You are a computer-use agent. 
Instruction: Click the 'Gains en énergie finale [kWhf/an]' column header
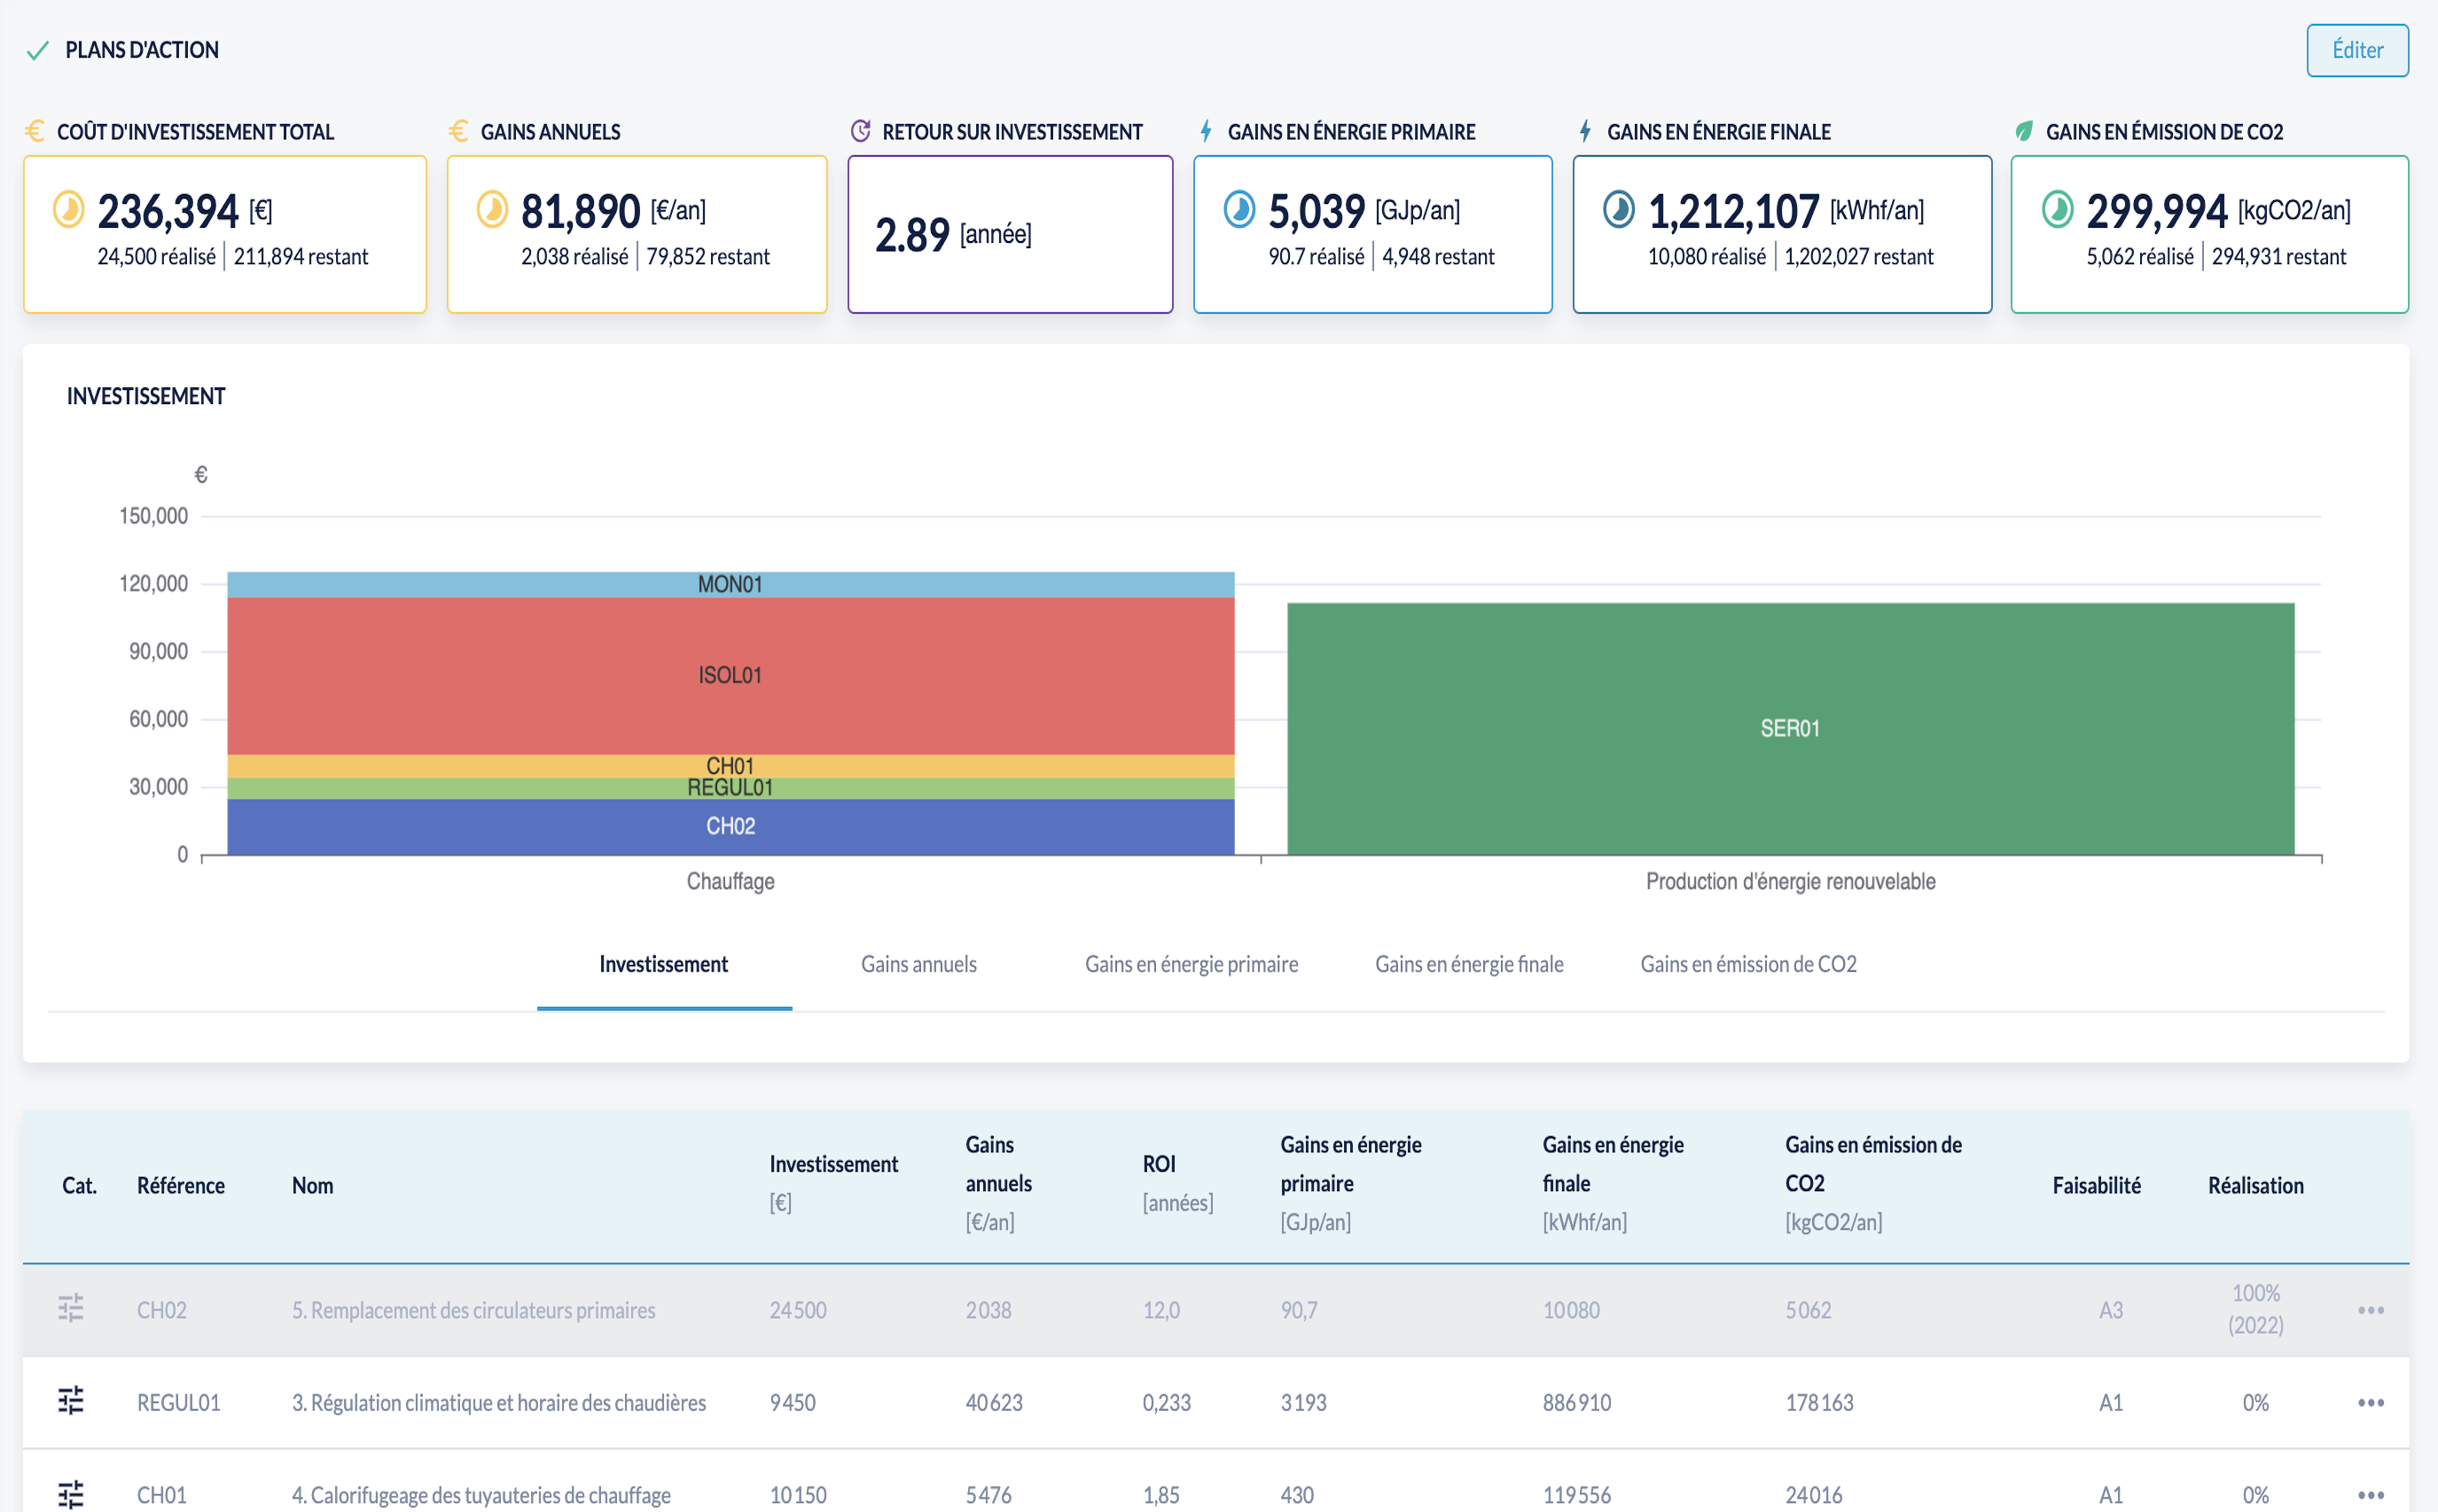[x=1613, y=1183]
